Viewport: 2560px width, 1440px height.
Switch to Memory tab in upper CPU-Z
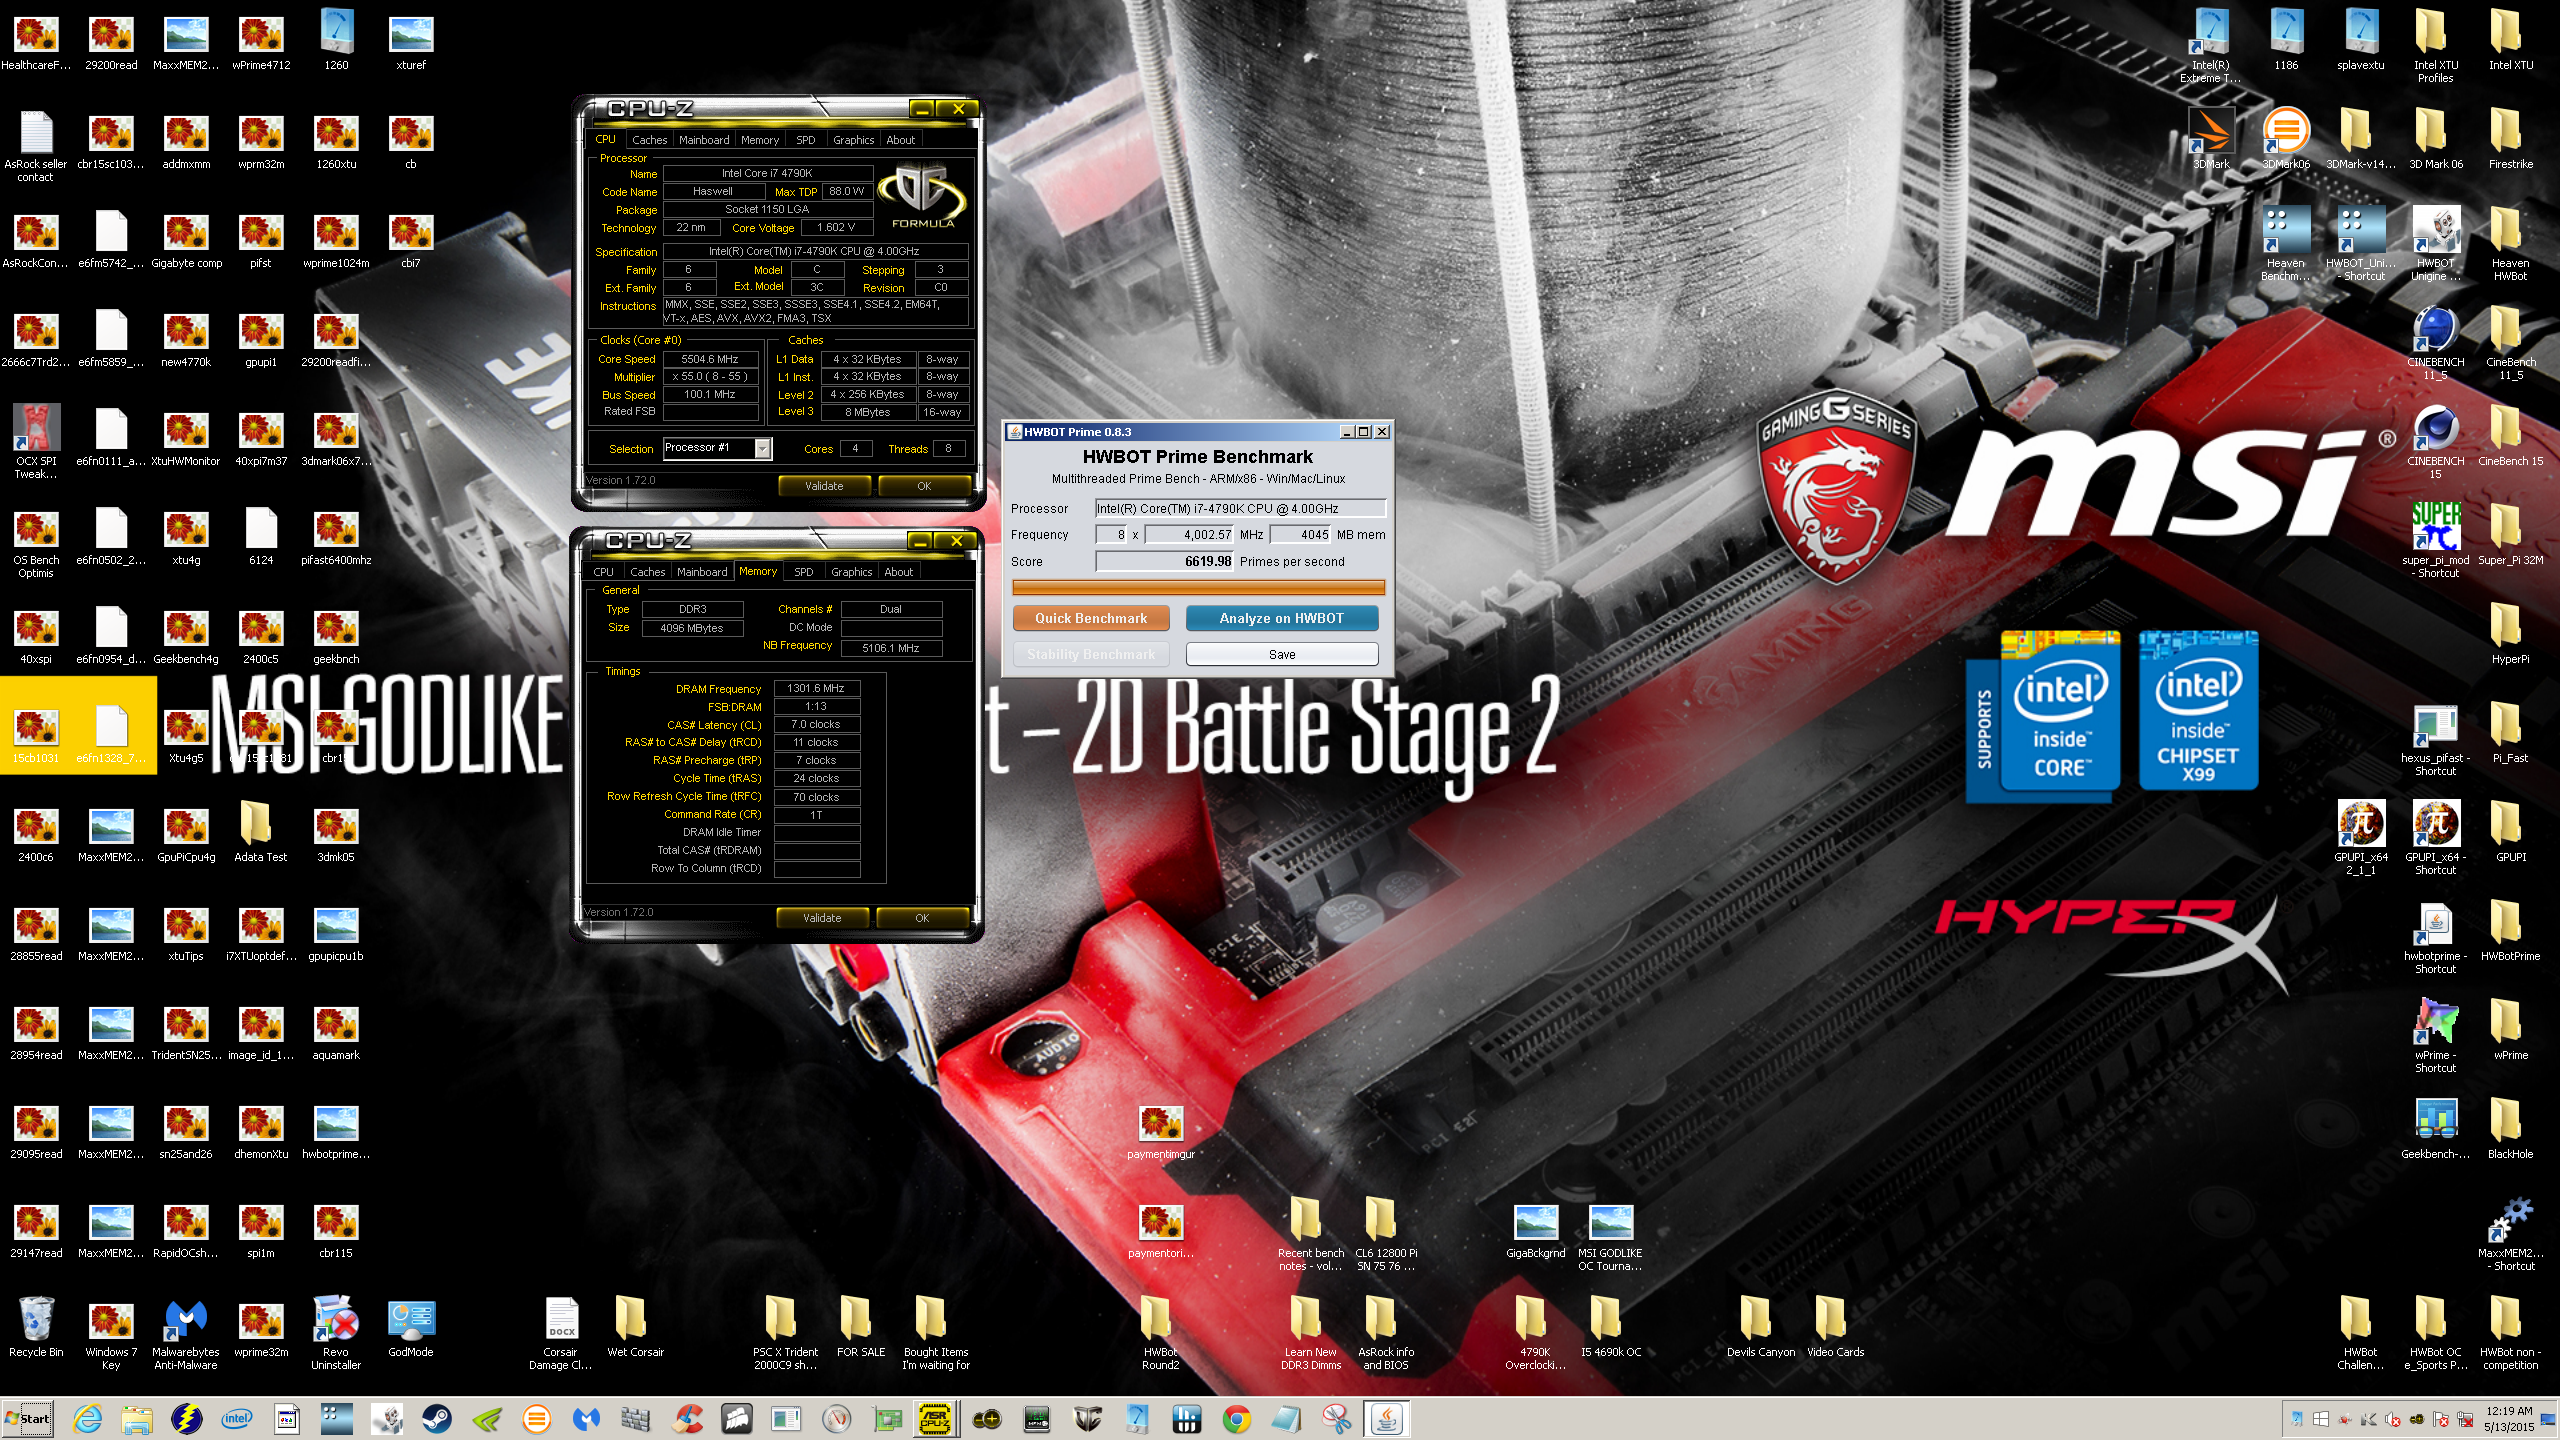[x=760, y=140]
